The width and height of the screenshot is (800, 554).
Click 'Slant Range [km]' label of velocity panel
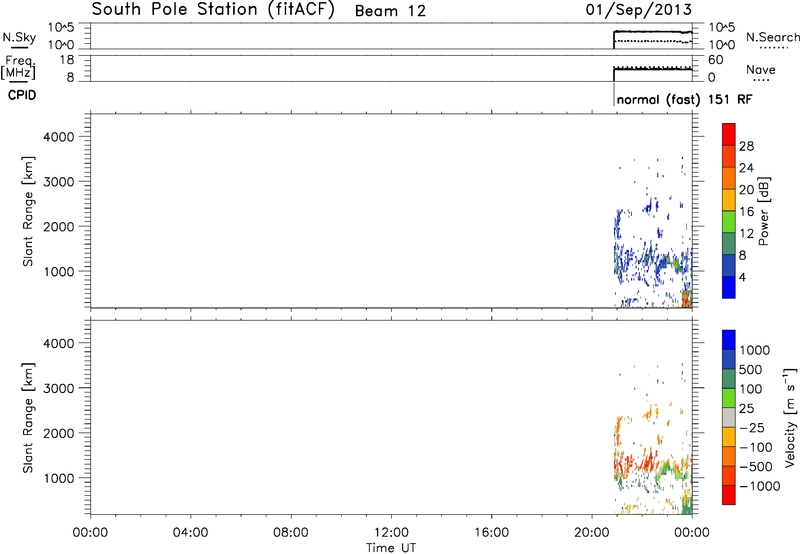click(28, 418)
